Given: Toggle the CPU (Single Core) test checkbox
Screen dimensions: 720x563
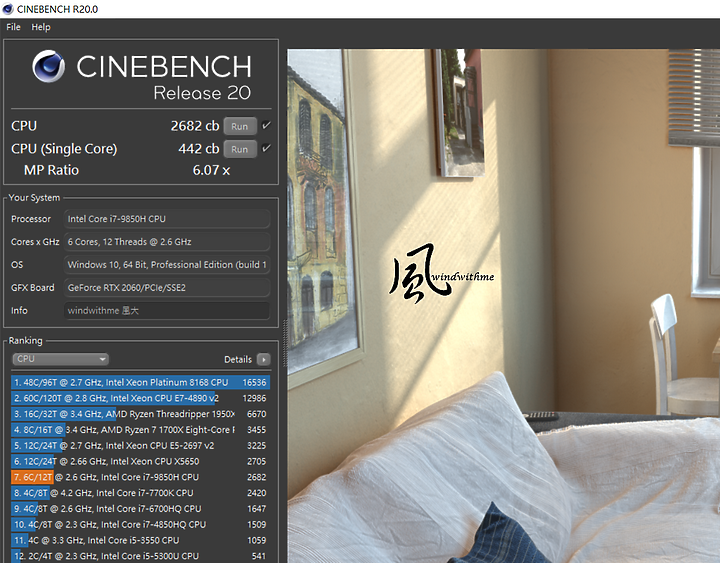Looking at the screenshot, I should click(x=266, y=148).
